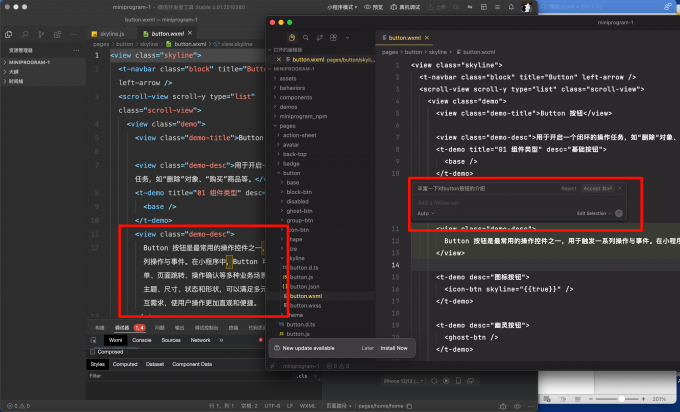The image size is (680, 412).
Task: Close button.wxml tab in back DevTools window
Action: click(x=190, y=33)
